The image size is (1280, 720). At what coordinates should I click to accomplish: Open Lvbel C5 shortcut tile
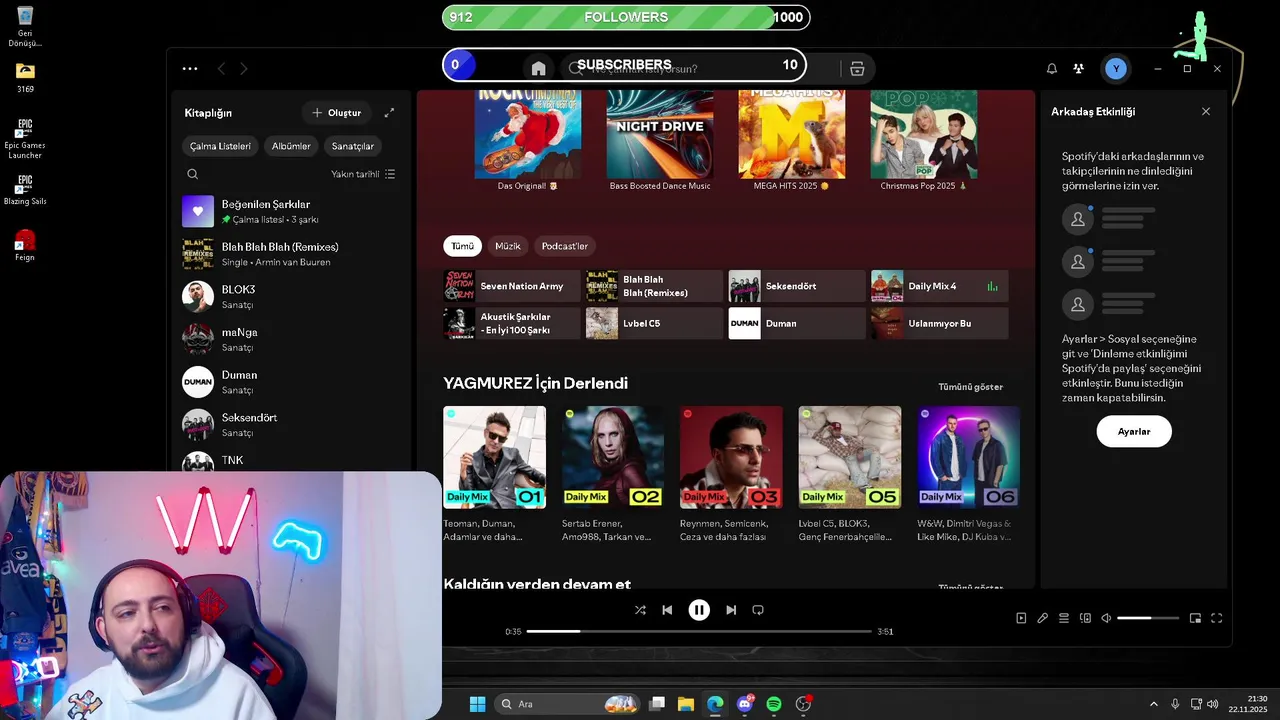click(654, 323)
